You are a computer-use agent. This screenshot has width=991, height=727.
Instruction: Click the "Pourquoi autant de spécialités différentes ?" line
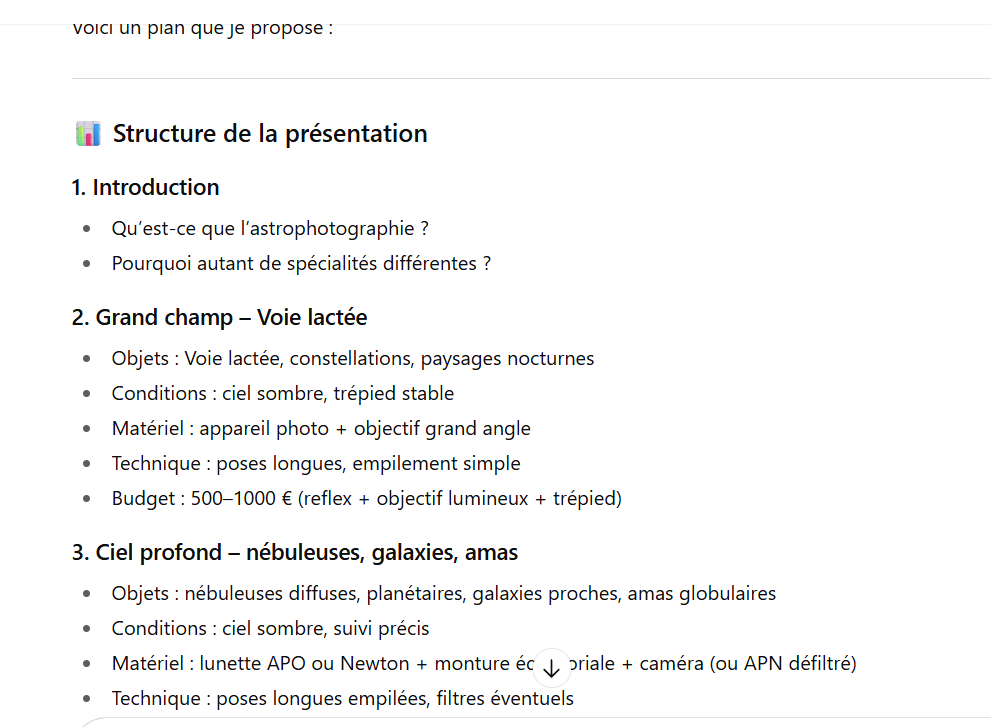coord(301,263)
